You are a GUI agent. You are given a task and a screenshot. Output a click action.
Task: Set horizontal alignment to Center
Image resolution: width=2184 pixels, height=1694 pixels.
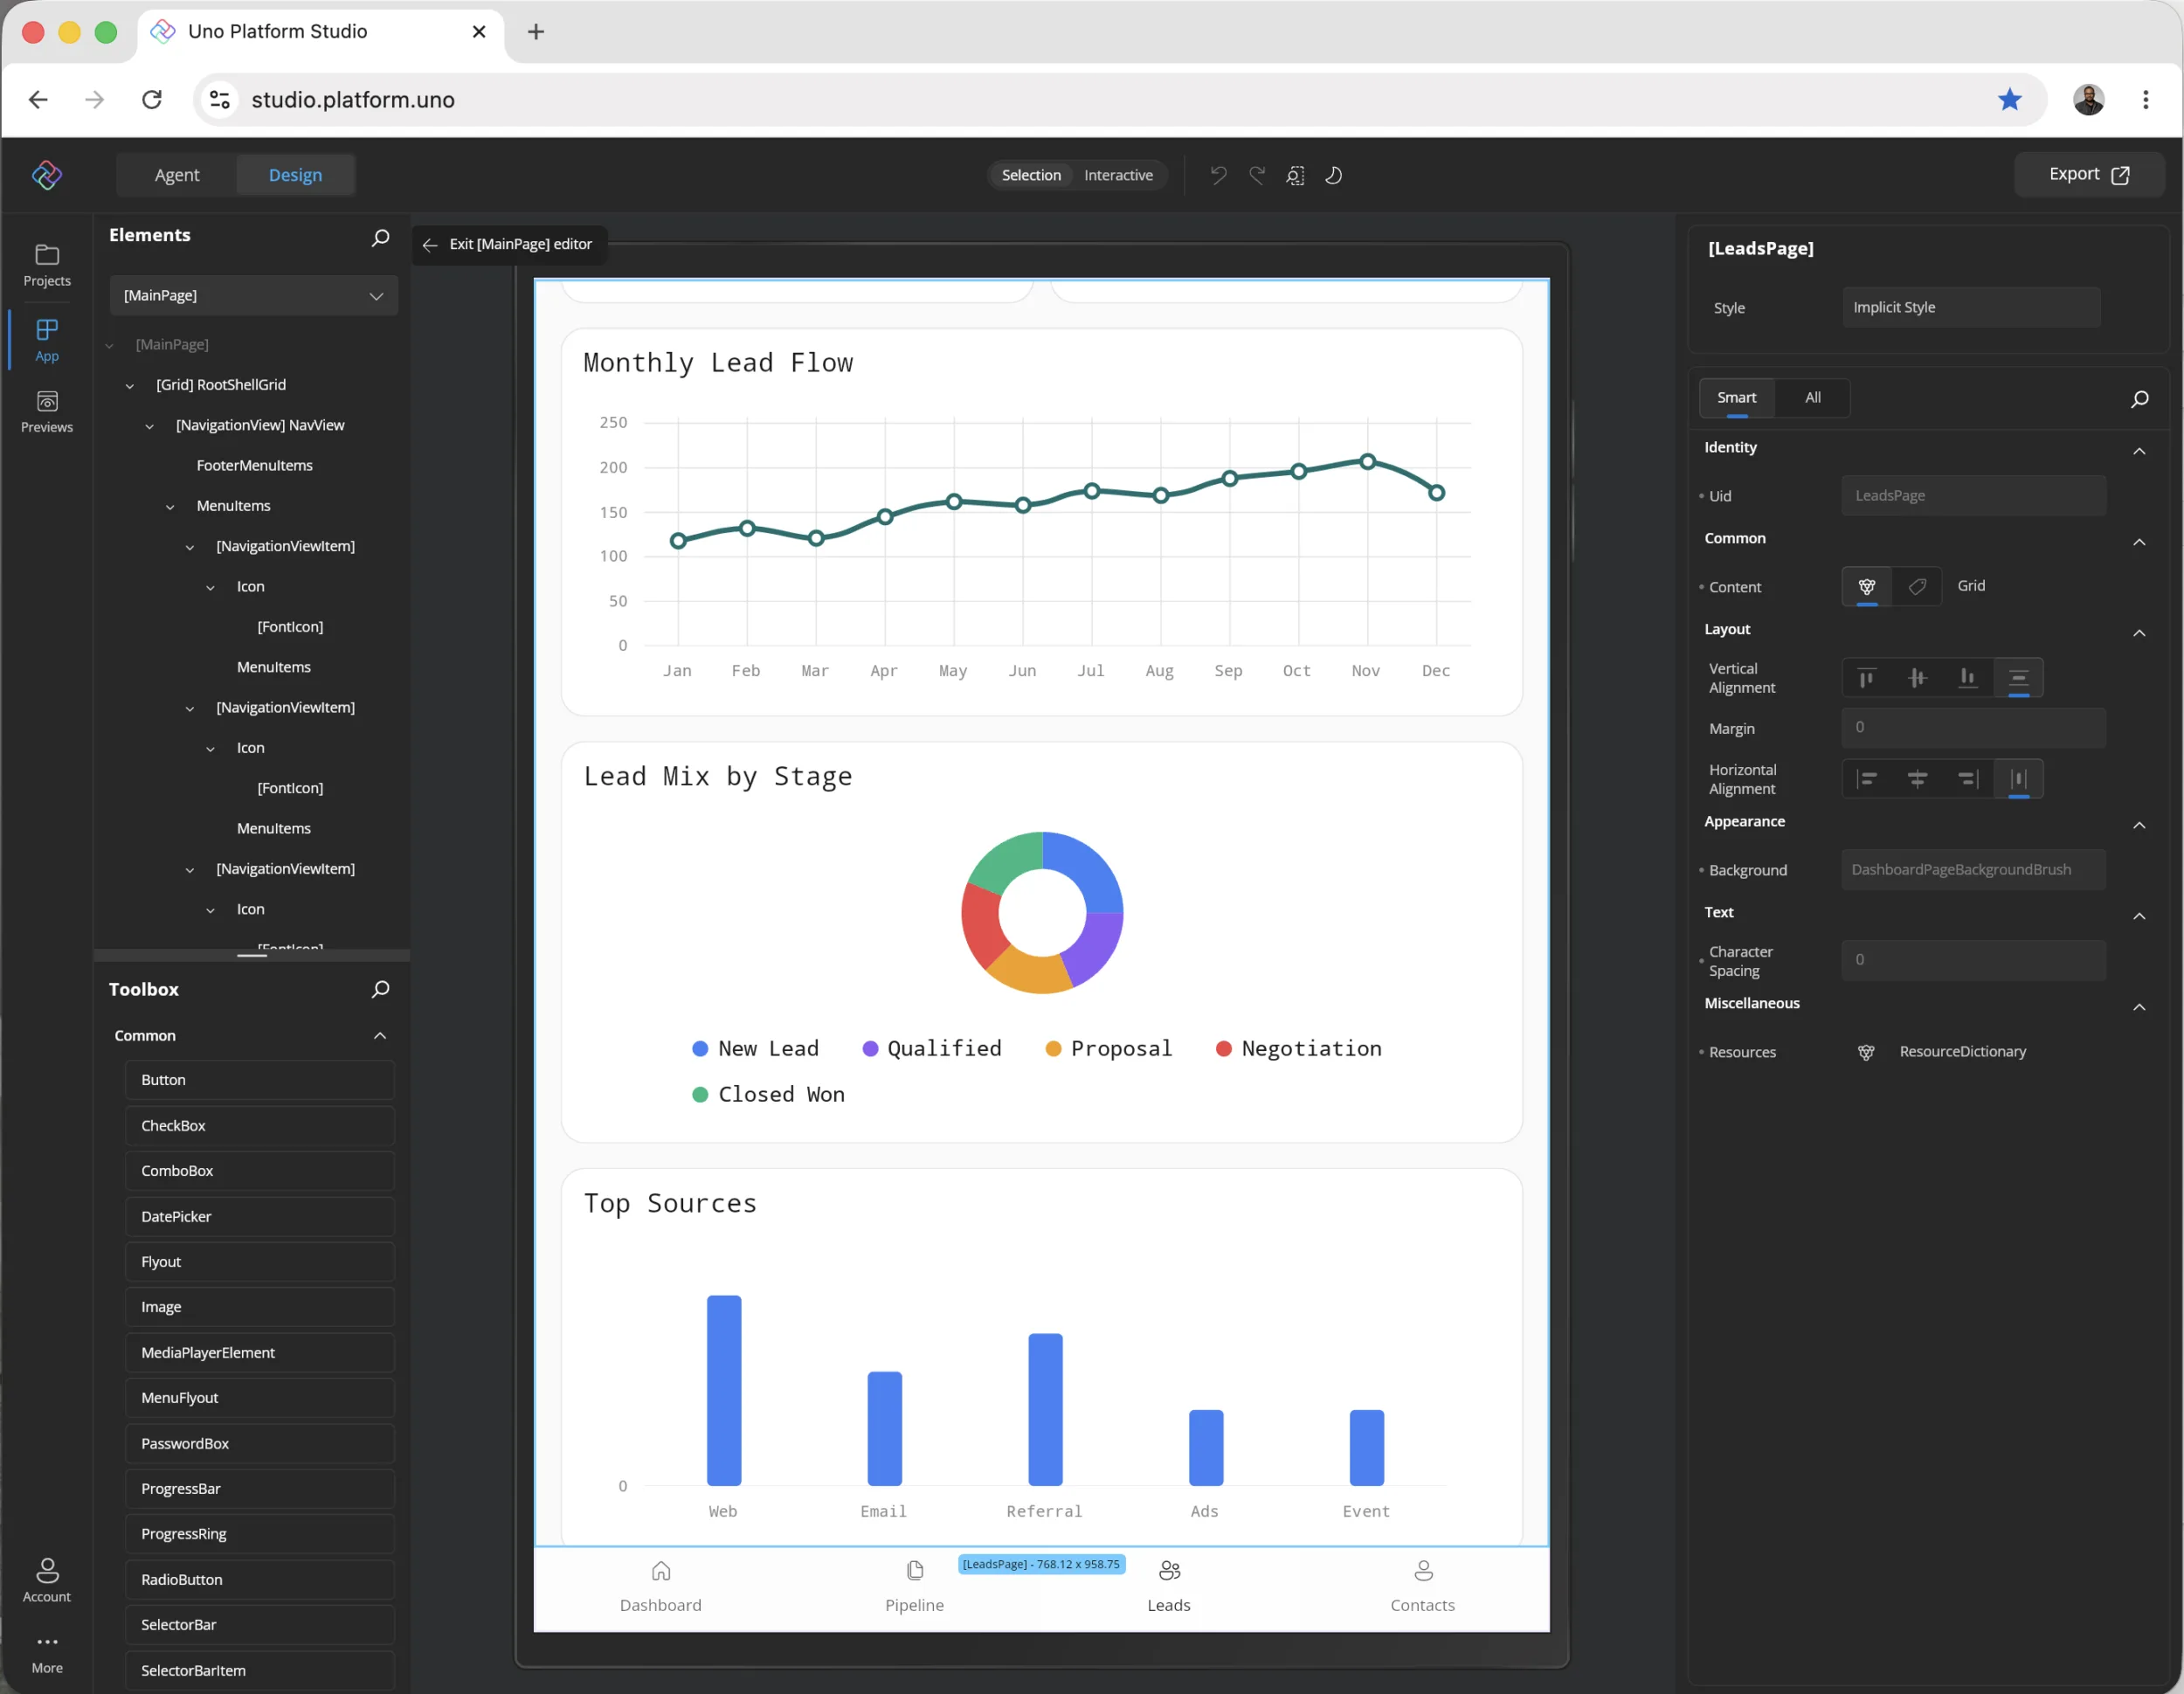[1917, 779]
